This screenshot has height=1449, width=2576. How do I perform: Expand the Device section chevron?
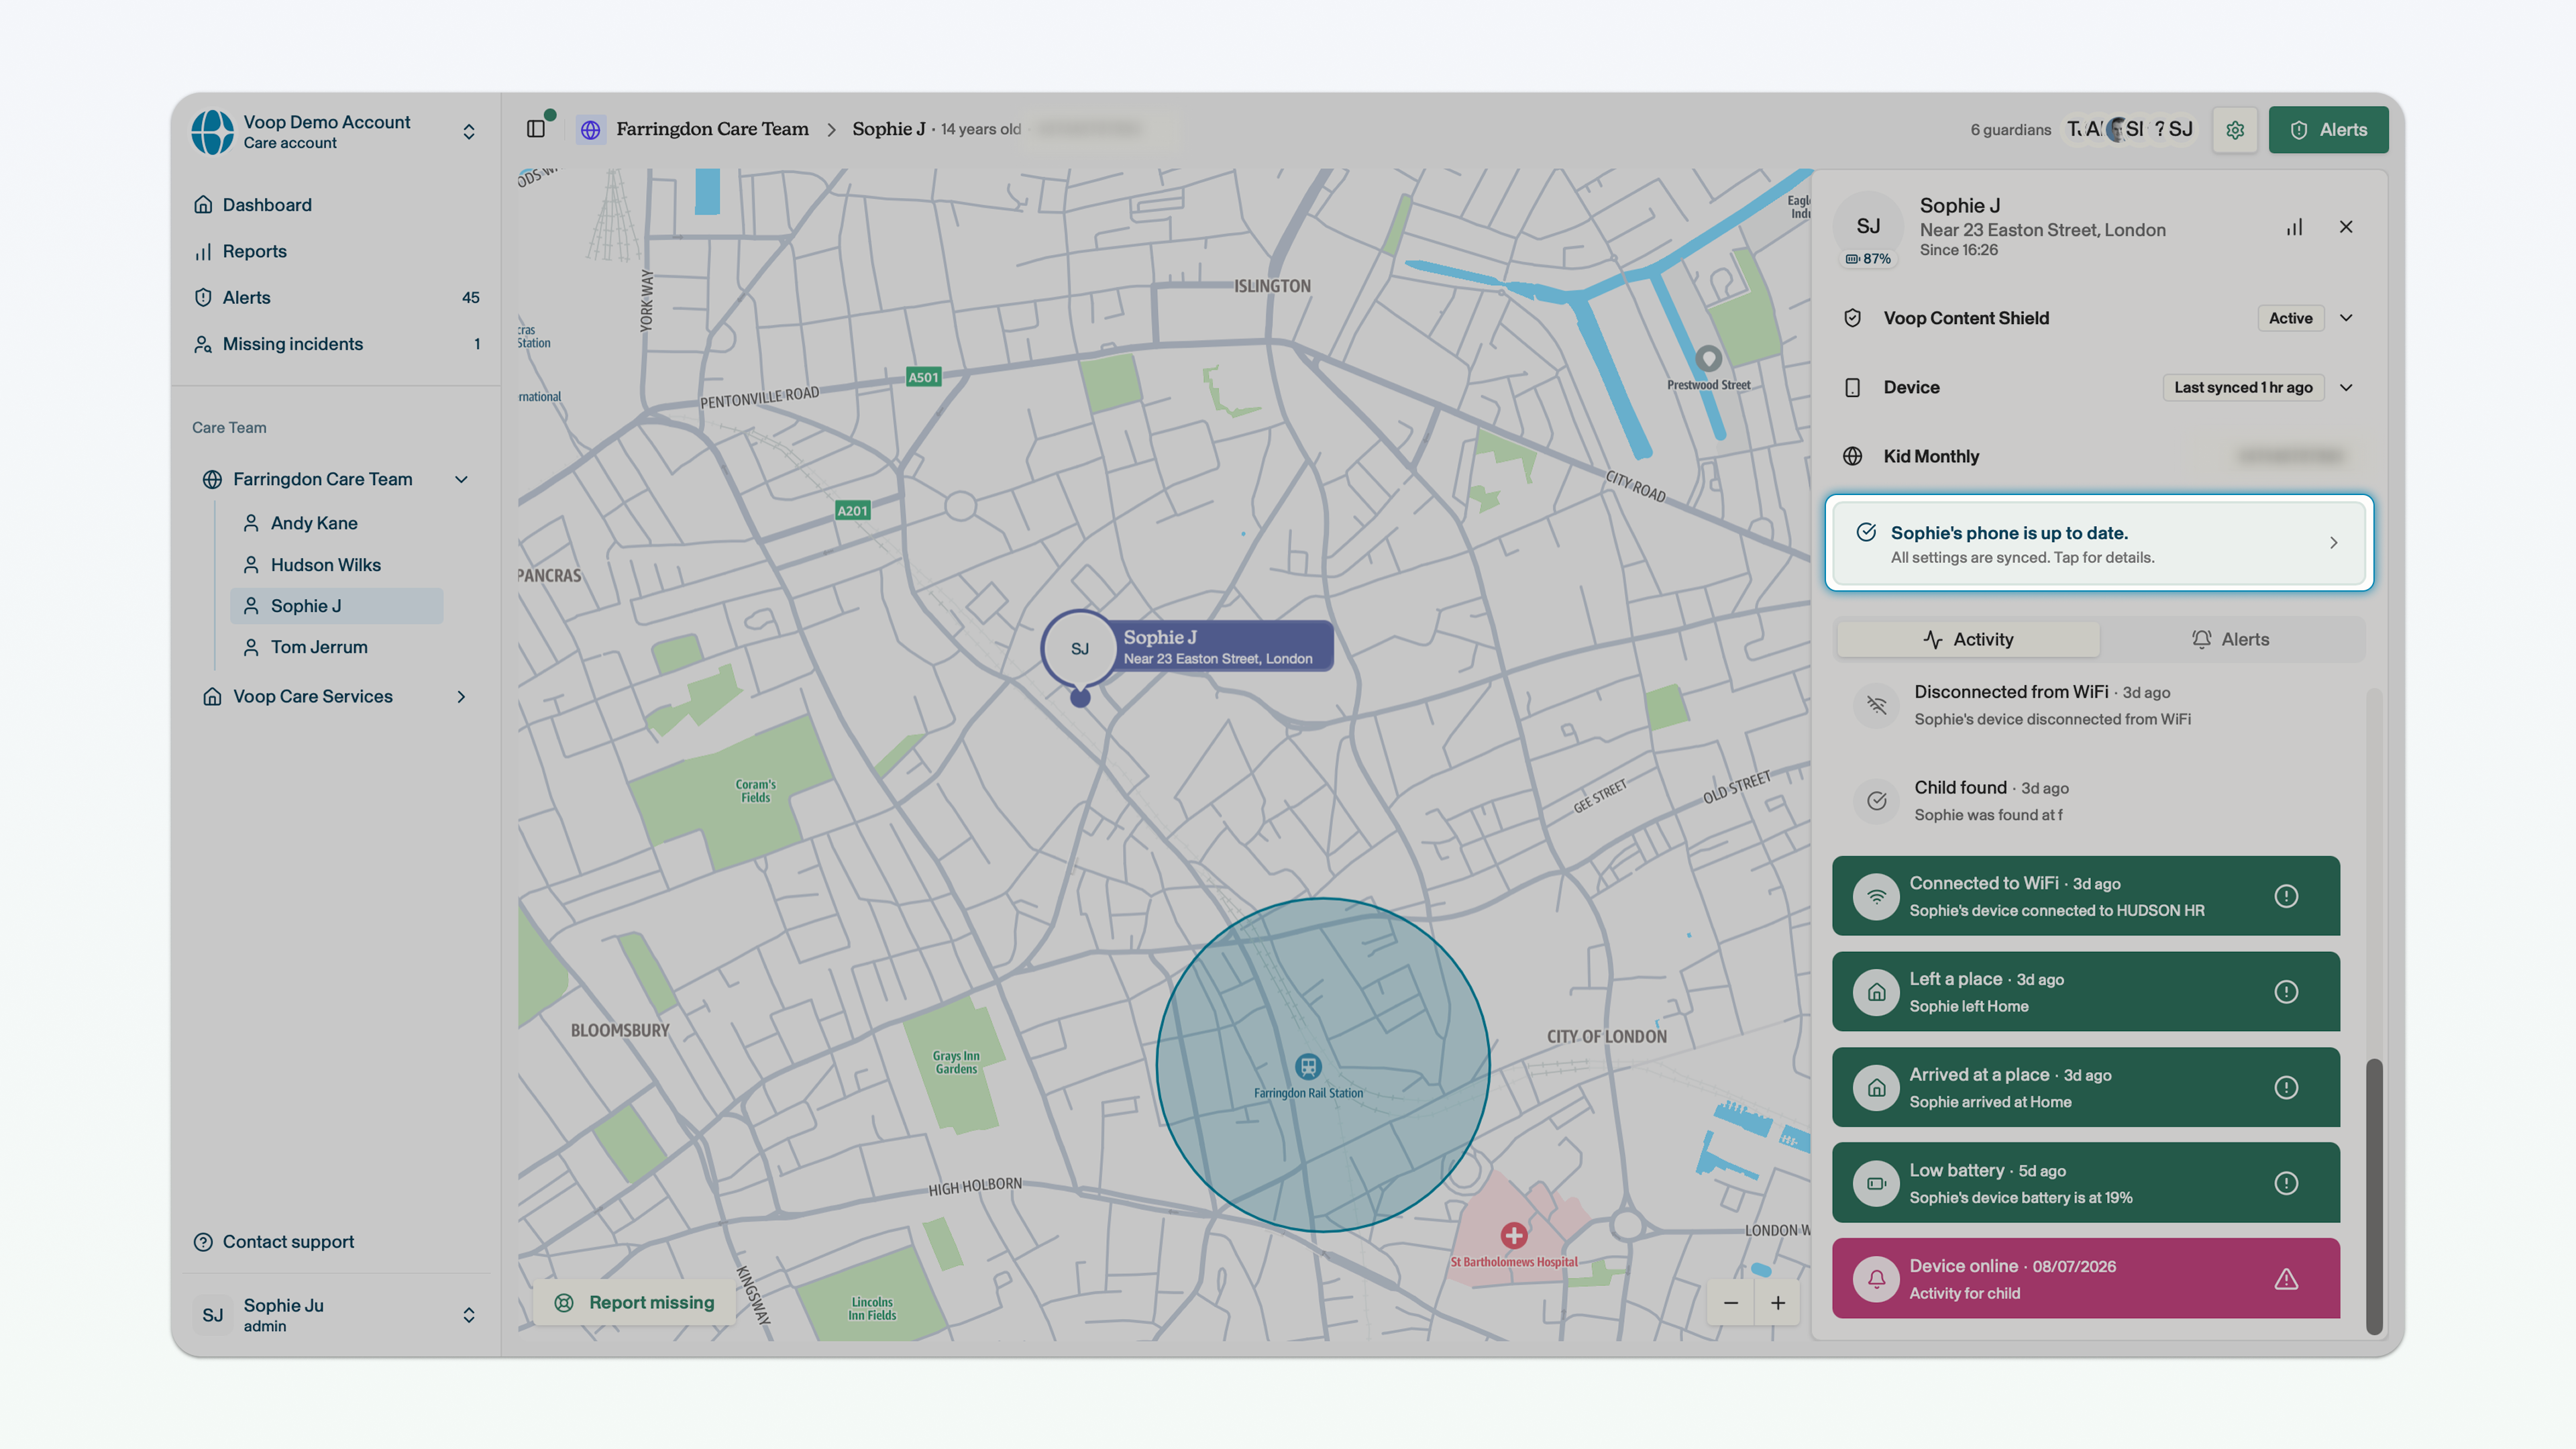pyautogui.click(x=2346, y=387)
